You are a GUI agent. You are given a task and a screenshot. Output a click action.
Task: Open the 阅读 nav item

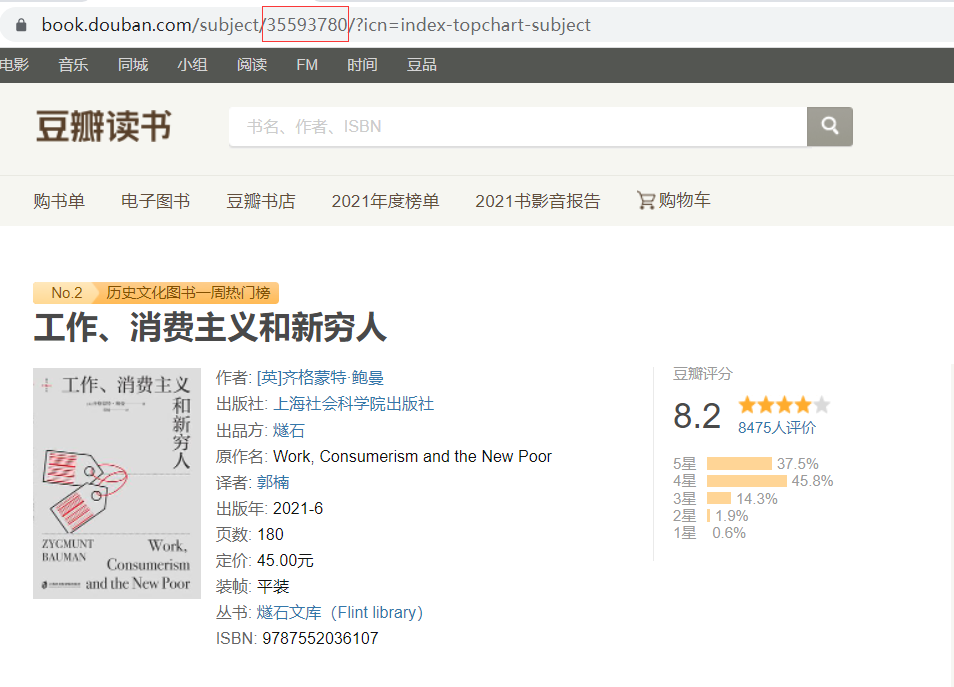pyautogui.click(x=252, y=65)
